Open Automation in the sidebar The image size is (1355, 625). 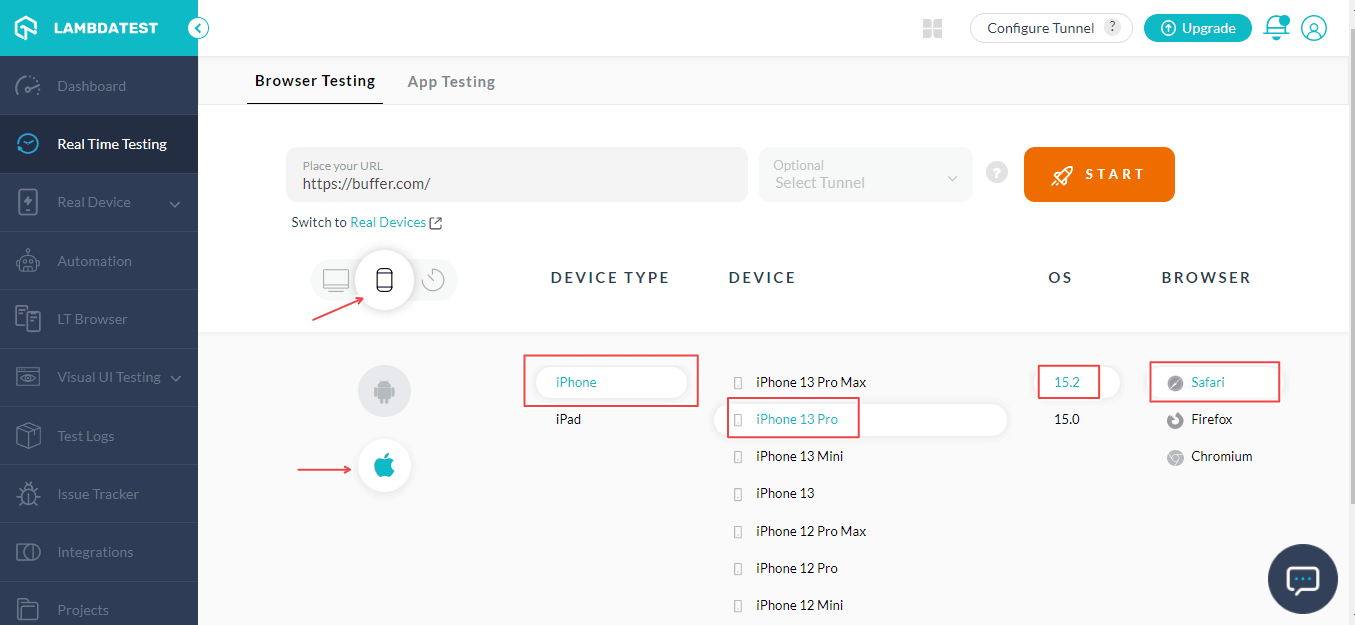pyautogui.click(x=94, y=261)
